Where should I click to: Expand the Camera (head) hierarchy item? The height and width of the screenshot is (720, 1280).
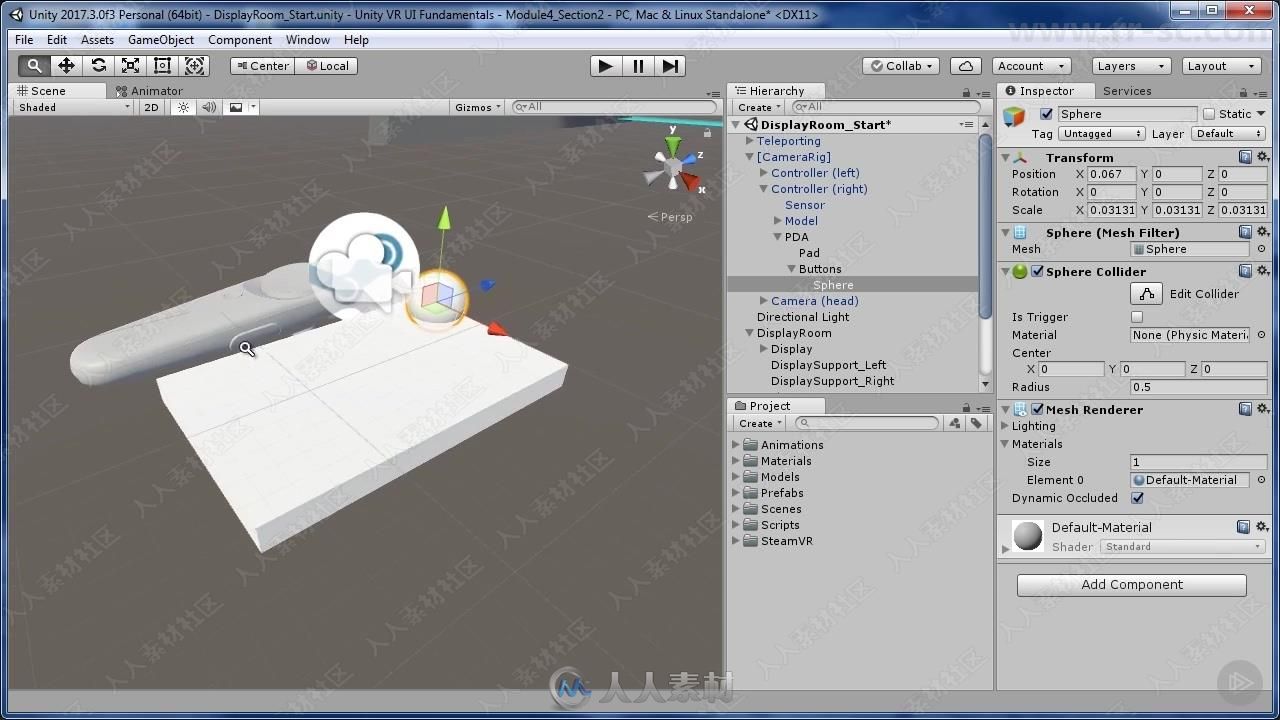click(x=764, y=301)
